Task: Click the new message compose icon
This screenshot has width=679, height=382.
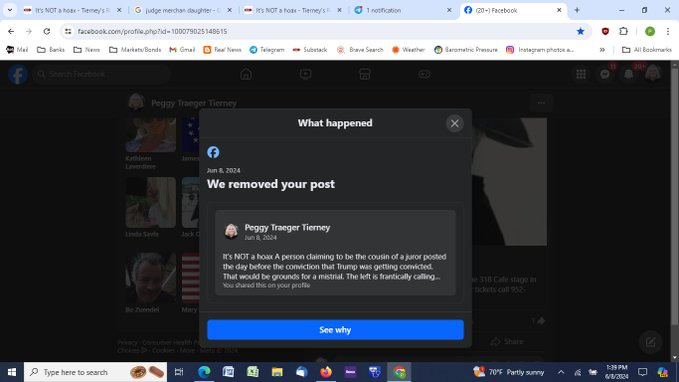Action: click(650, 342)
